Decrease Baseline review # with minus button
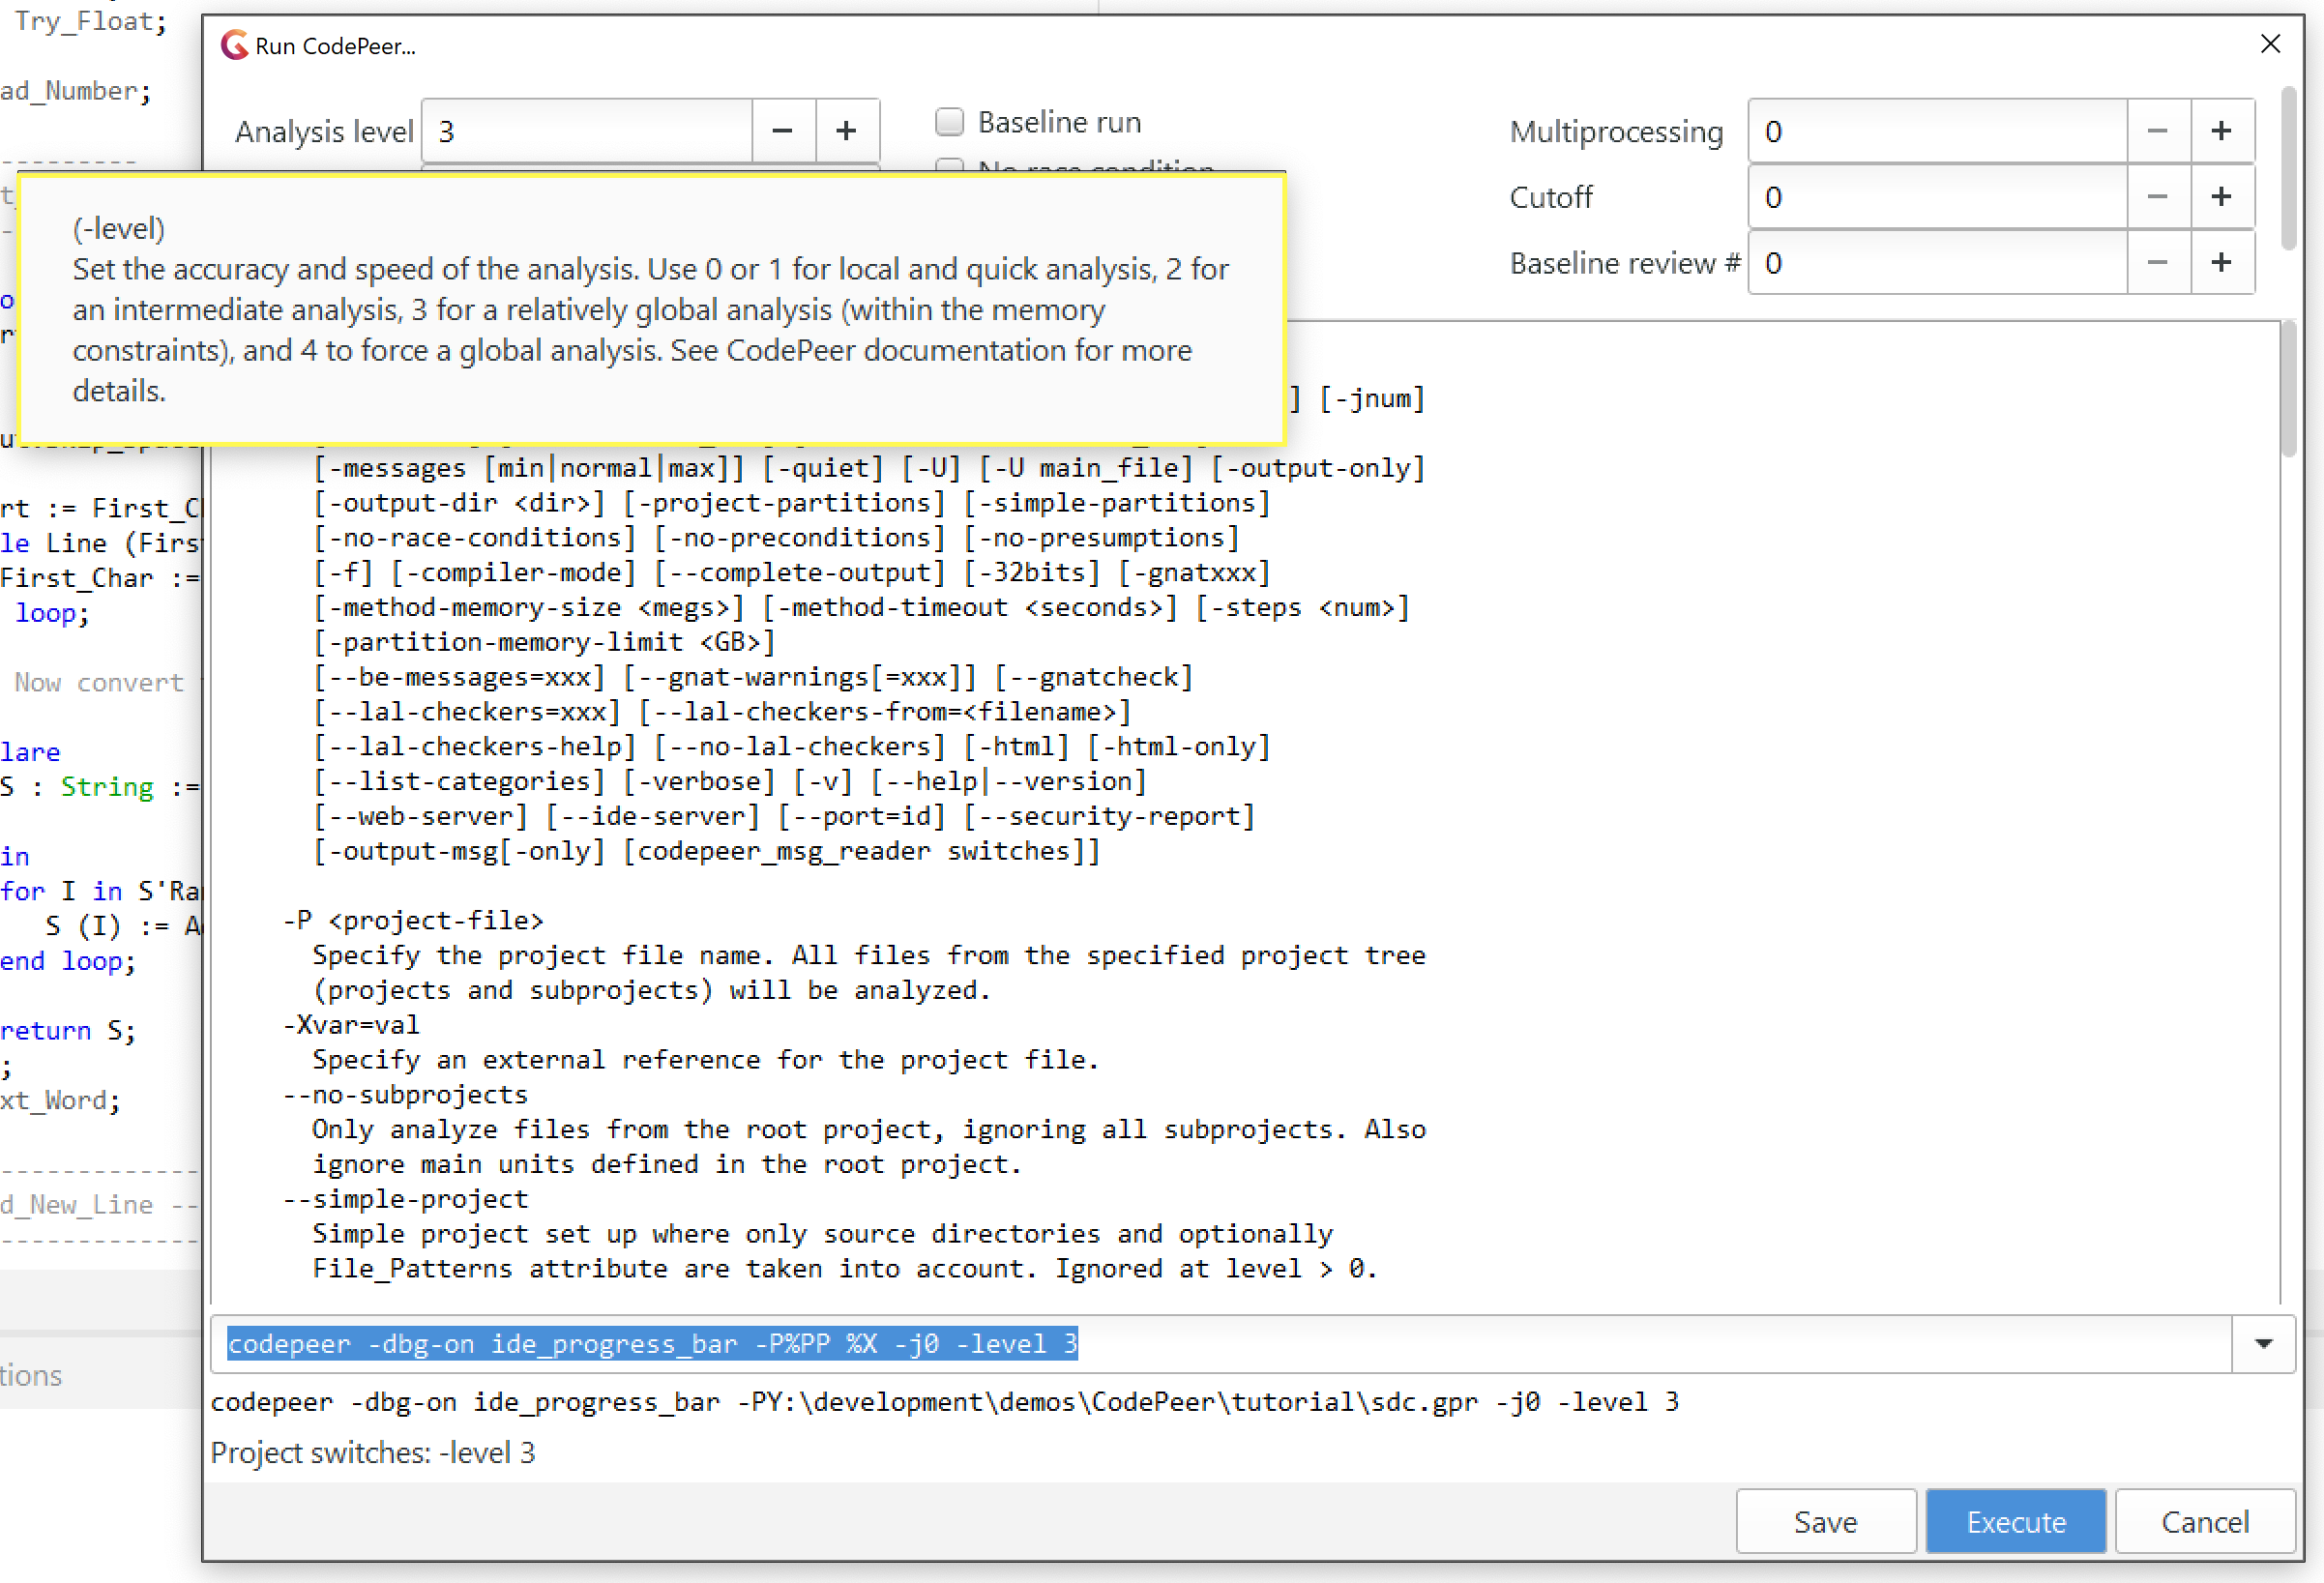The height and width of the screenshot is (1583, 2324). point(2158,263)
